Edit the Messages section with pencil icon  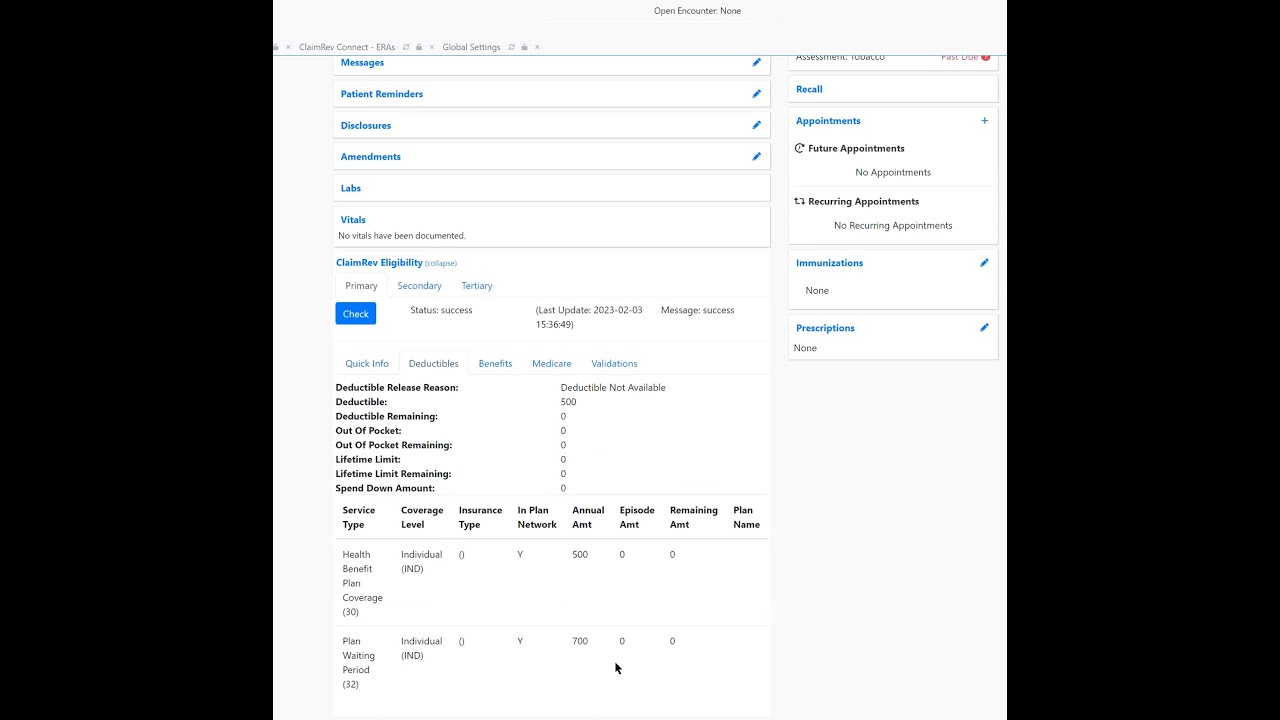756,62
